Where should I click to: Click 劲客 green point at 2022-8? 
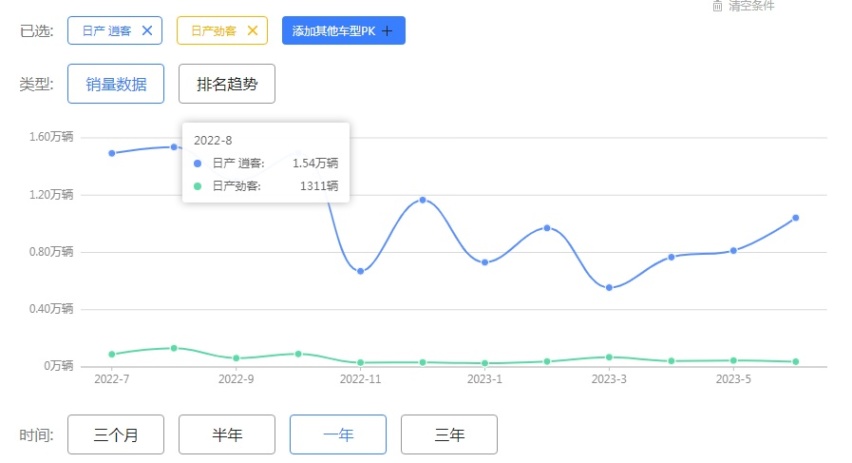pos(174,348)
